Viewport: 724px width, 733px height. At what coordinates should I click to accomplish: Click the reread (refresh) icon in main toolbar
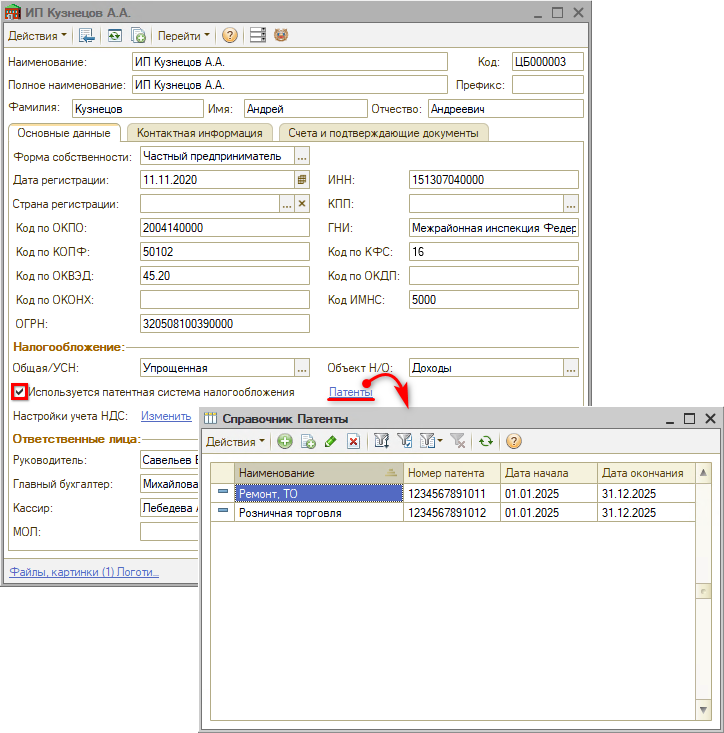coord(115,35)
